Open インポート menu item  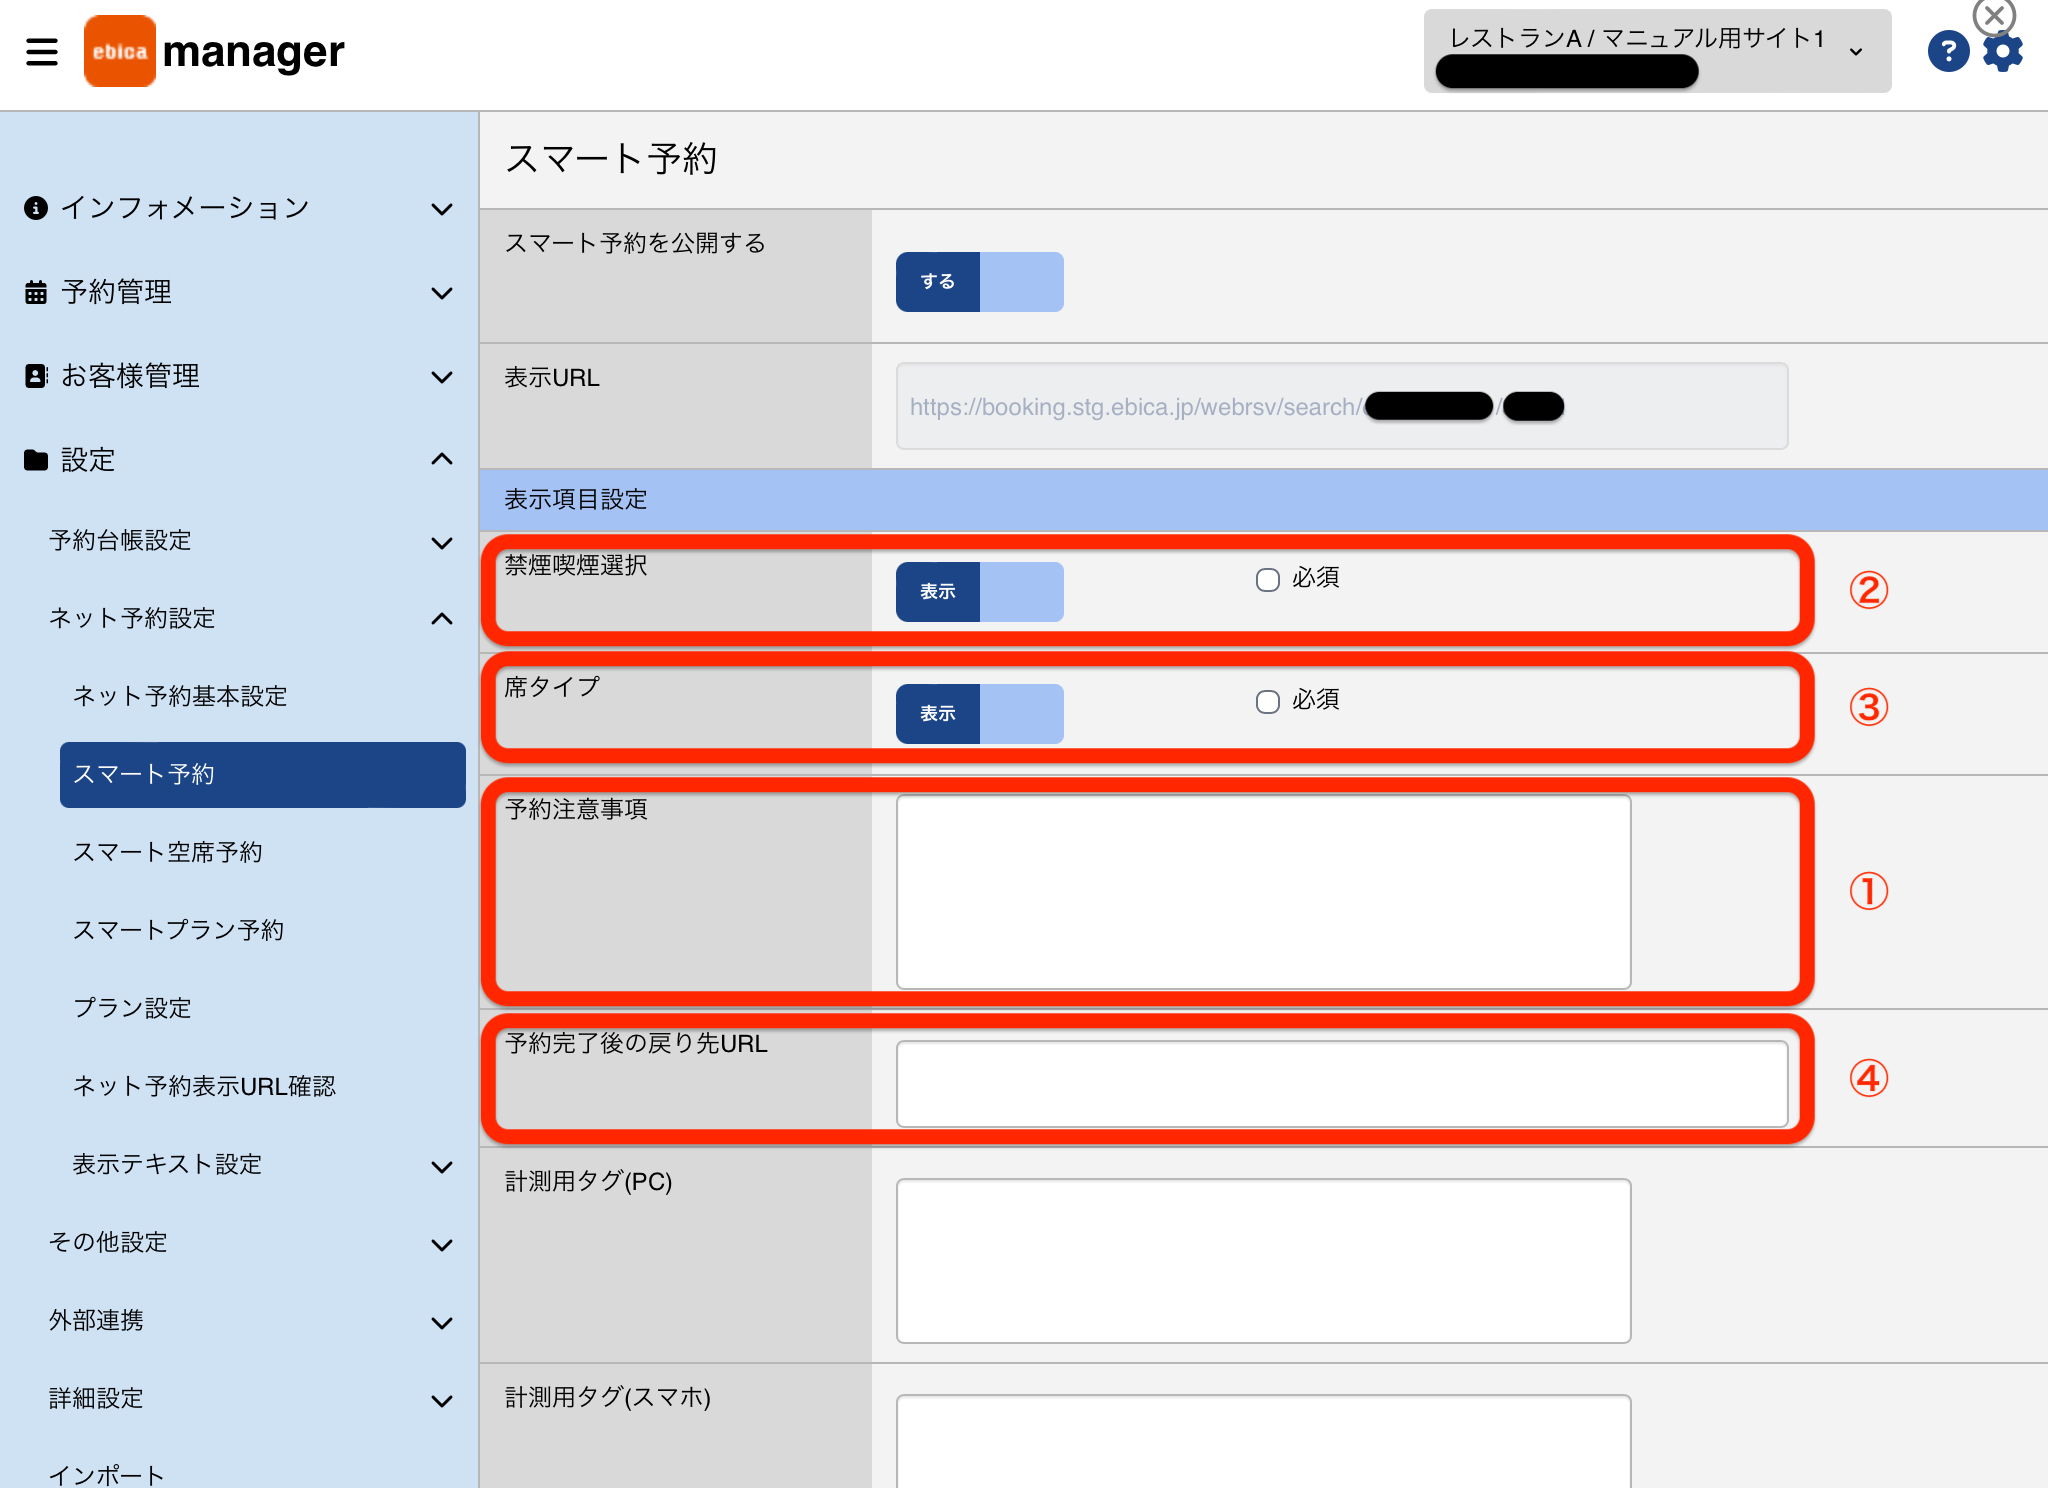107,1474
